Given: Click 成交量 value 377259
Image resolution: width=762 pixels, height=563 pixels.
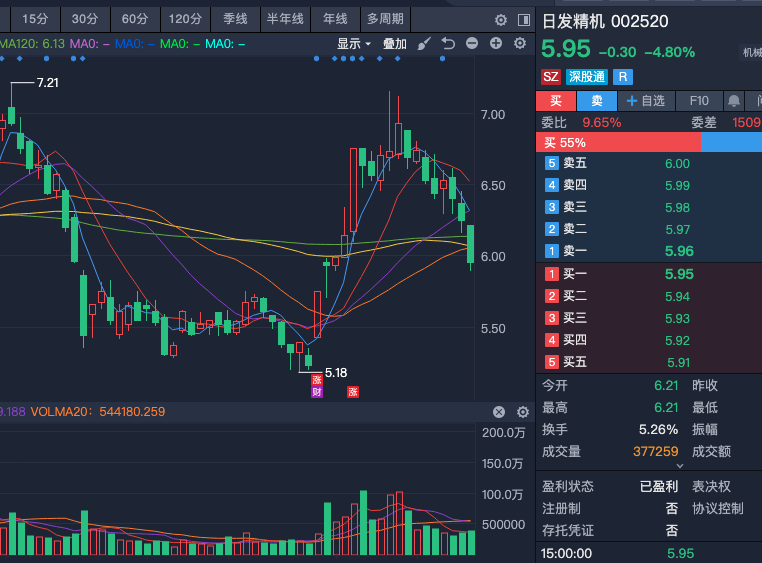Looking at the screenshot, I should point(656,452).
